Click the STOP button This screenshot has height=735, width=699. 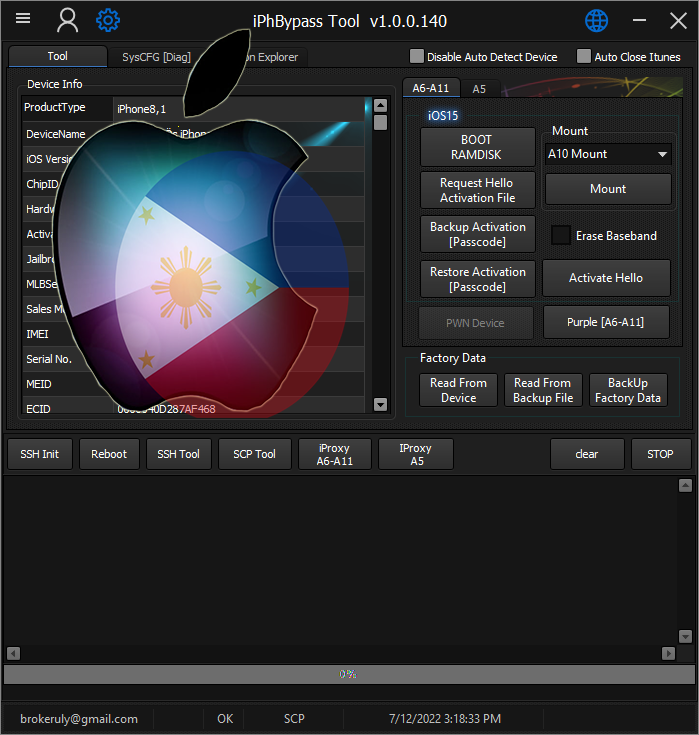pyautogui.click(x=661, y=454)
